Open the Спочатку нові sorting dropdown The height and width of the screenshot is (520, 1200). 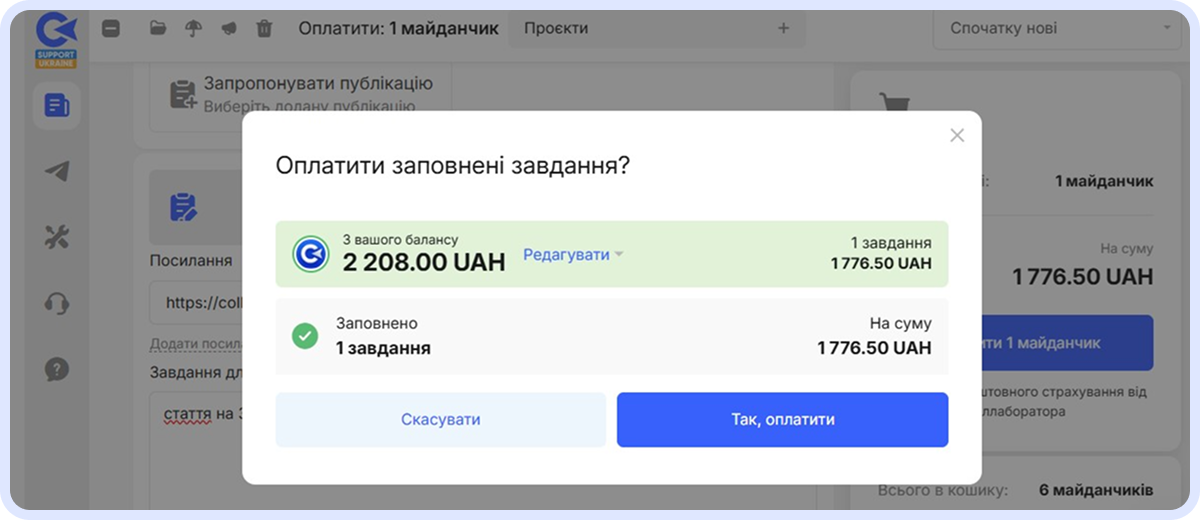[1056, 28]
